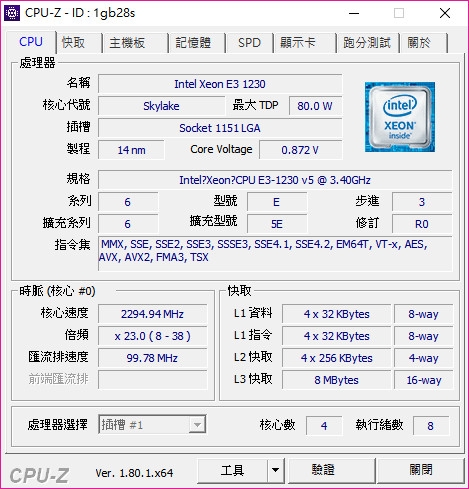This screenshot has width=469, height=489.
Task: Click the 2294.94 MHz core speed value
Action: 152,314
